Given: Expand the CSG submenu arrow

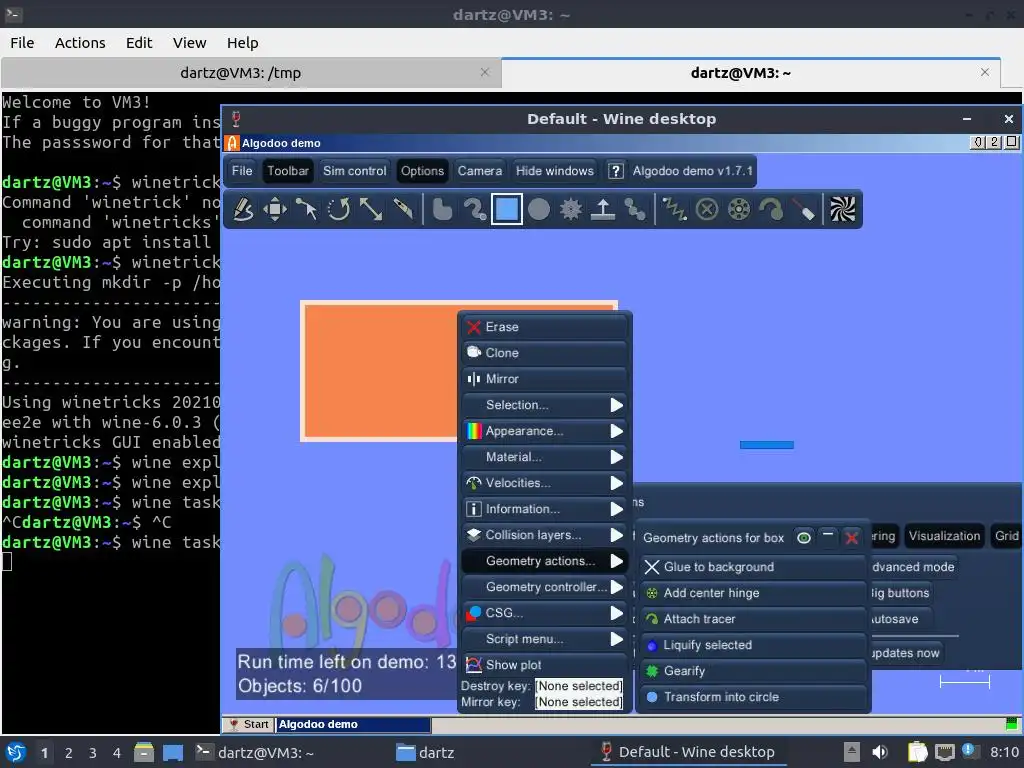Looking at the screenshot, I should tap(616, 613).
